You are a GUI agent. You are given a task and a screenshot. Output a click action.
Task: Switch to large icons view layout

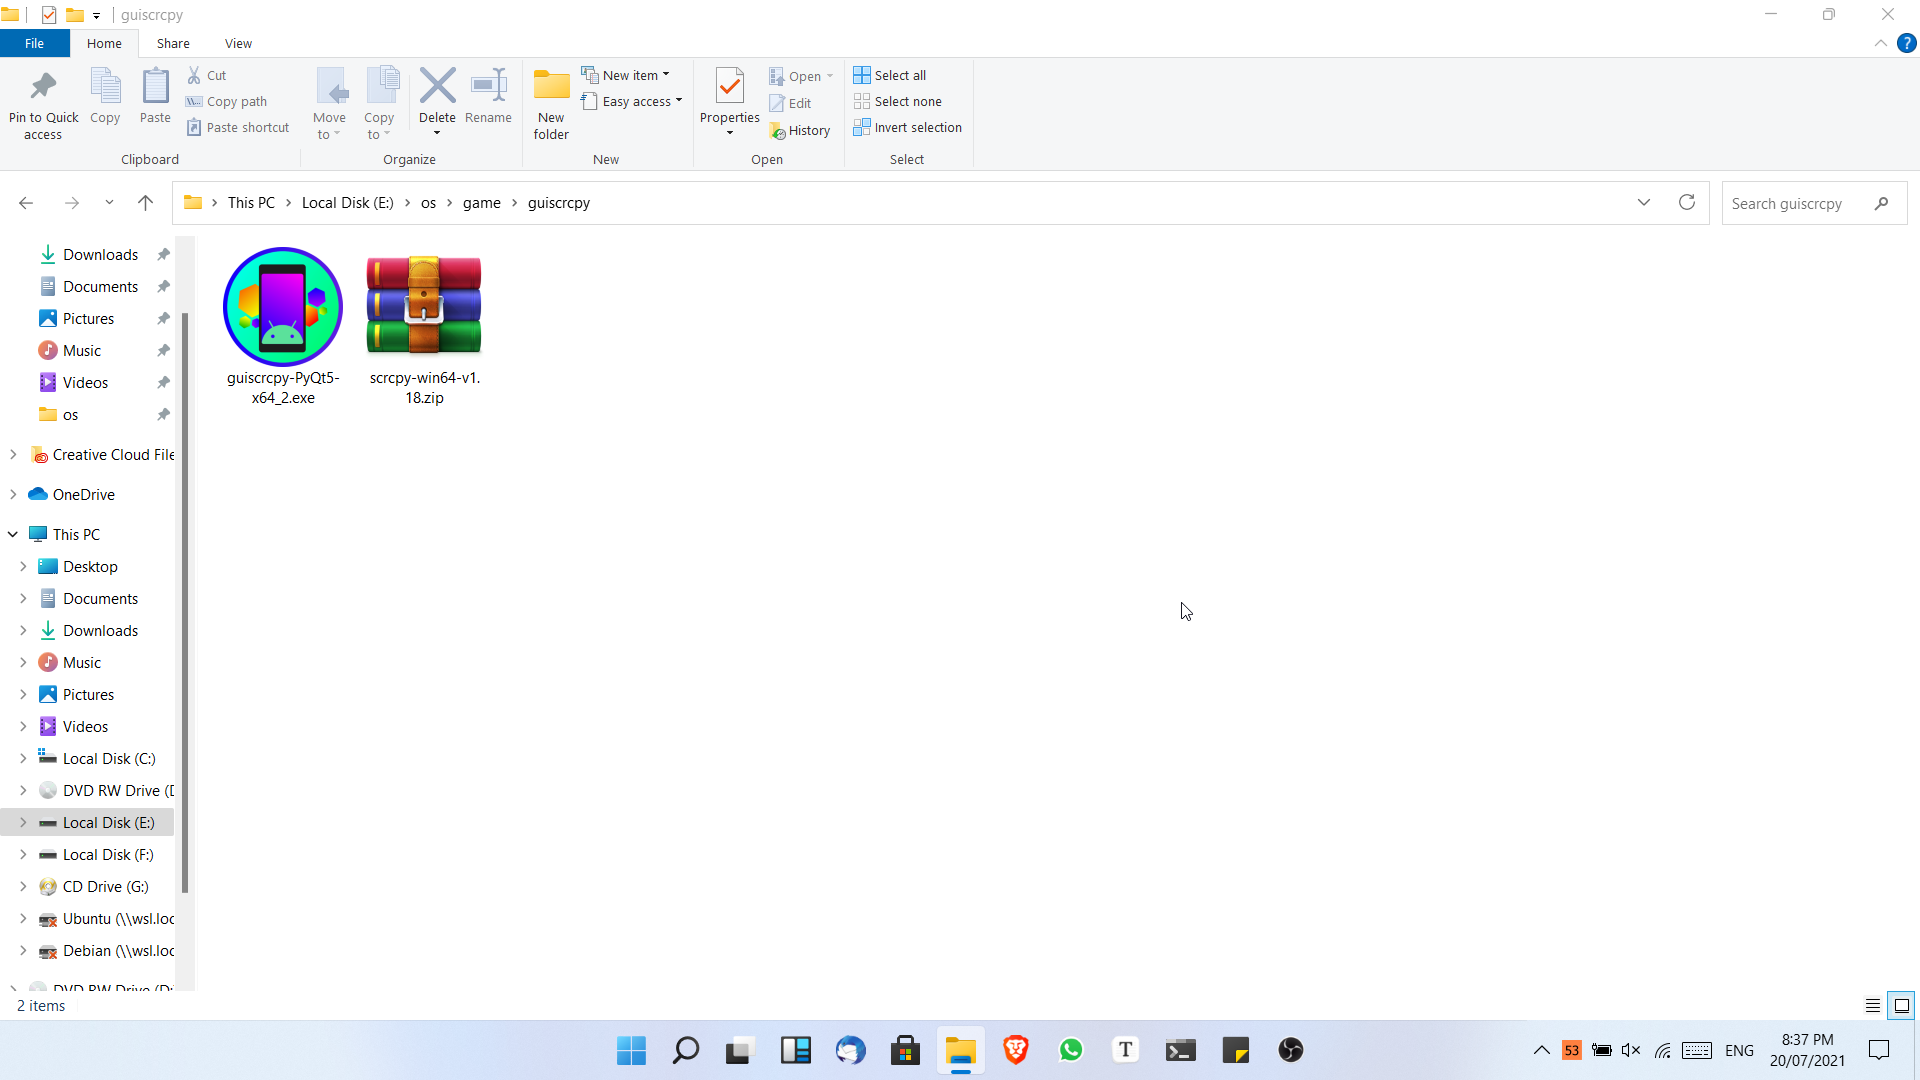(x=1902, y=1006)
